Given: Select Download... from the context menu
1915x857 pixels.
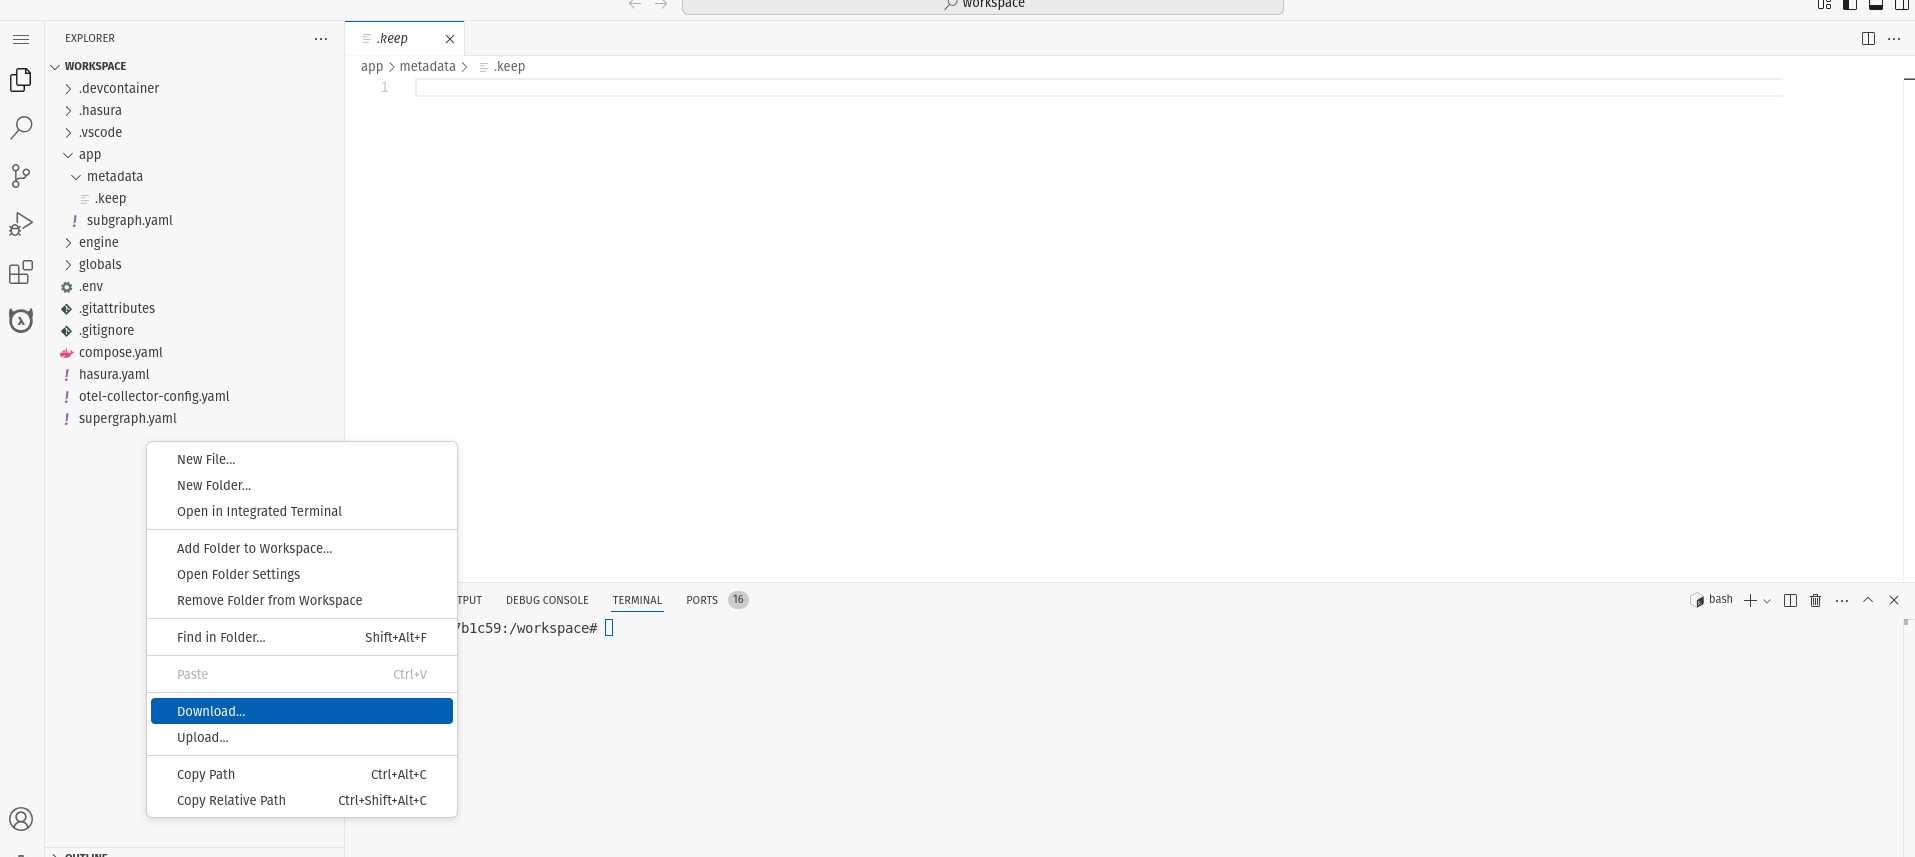Looking at the screenshot, I should [211, 711].
